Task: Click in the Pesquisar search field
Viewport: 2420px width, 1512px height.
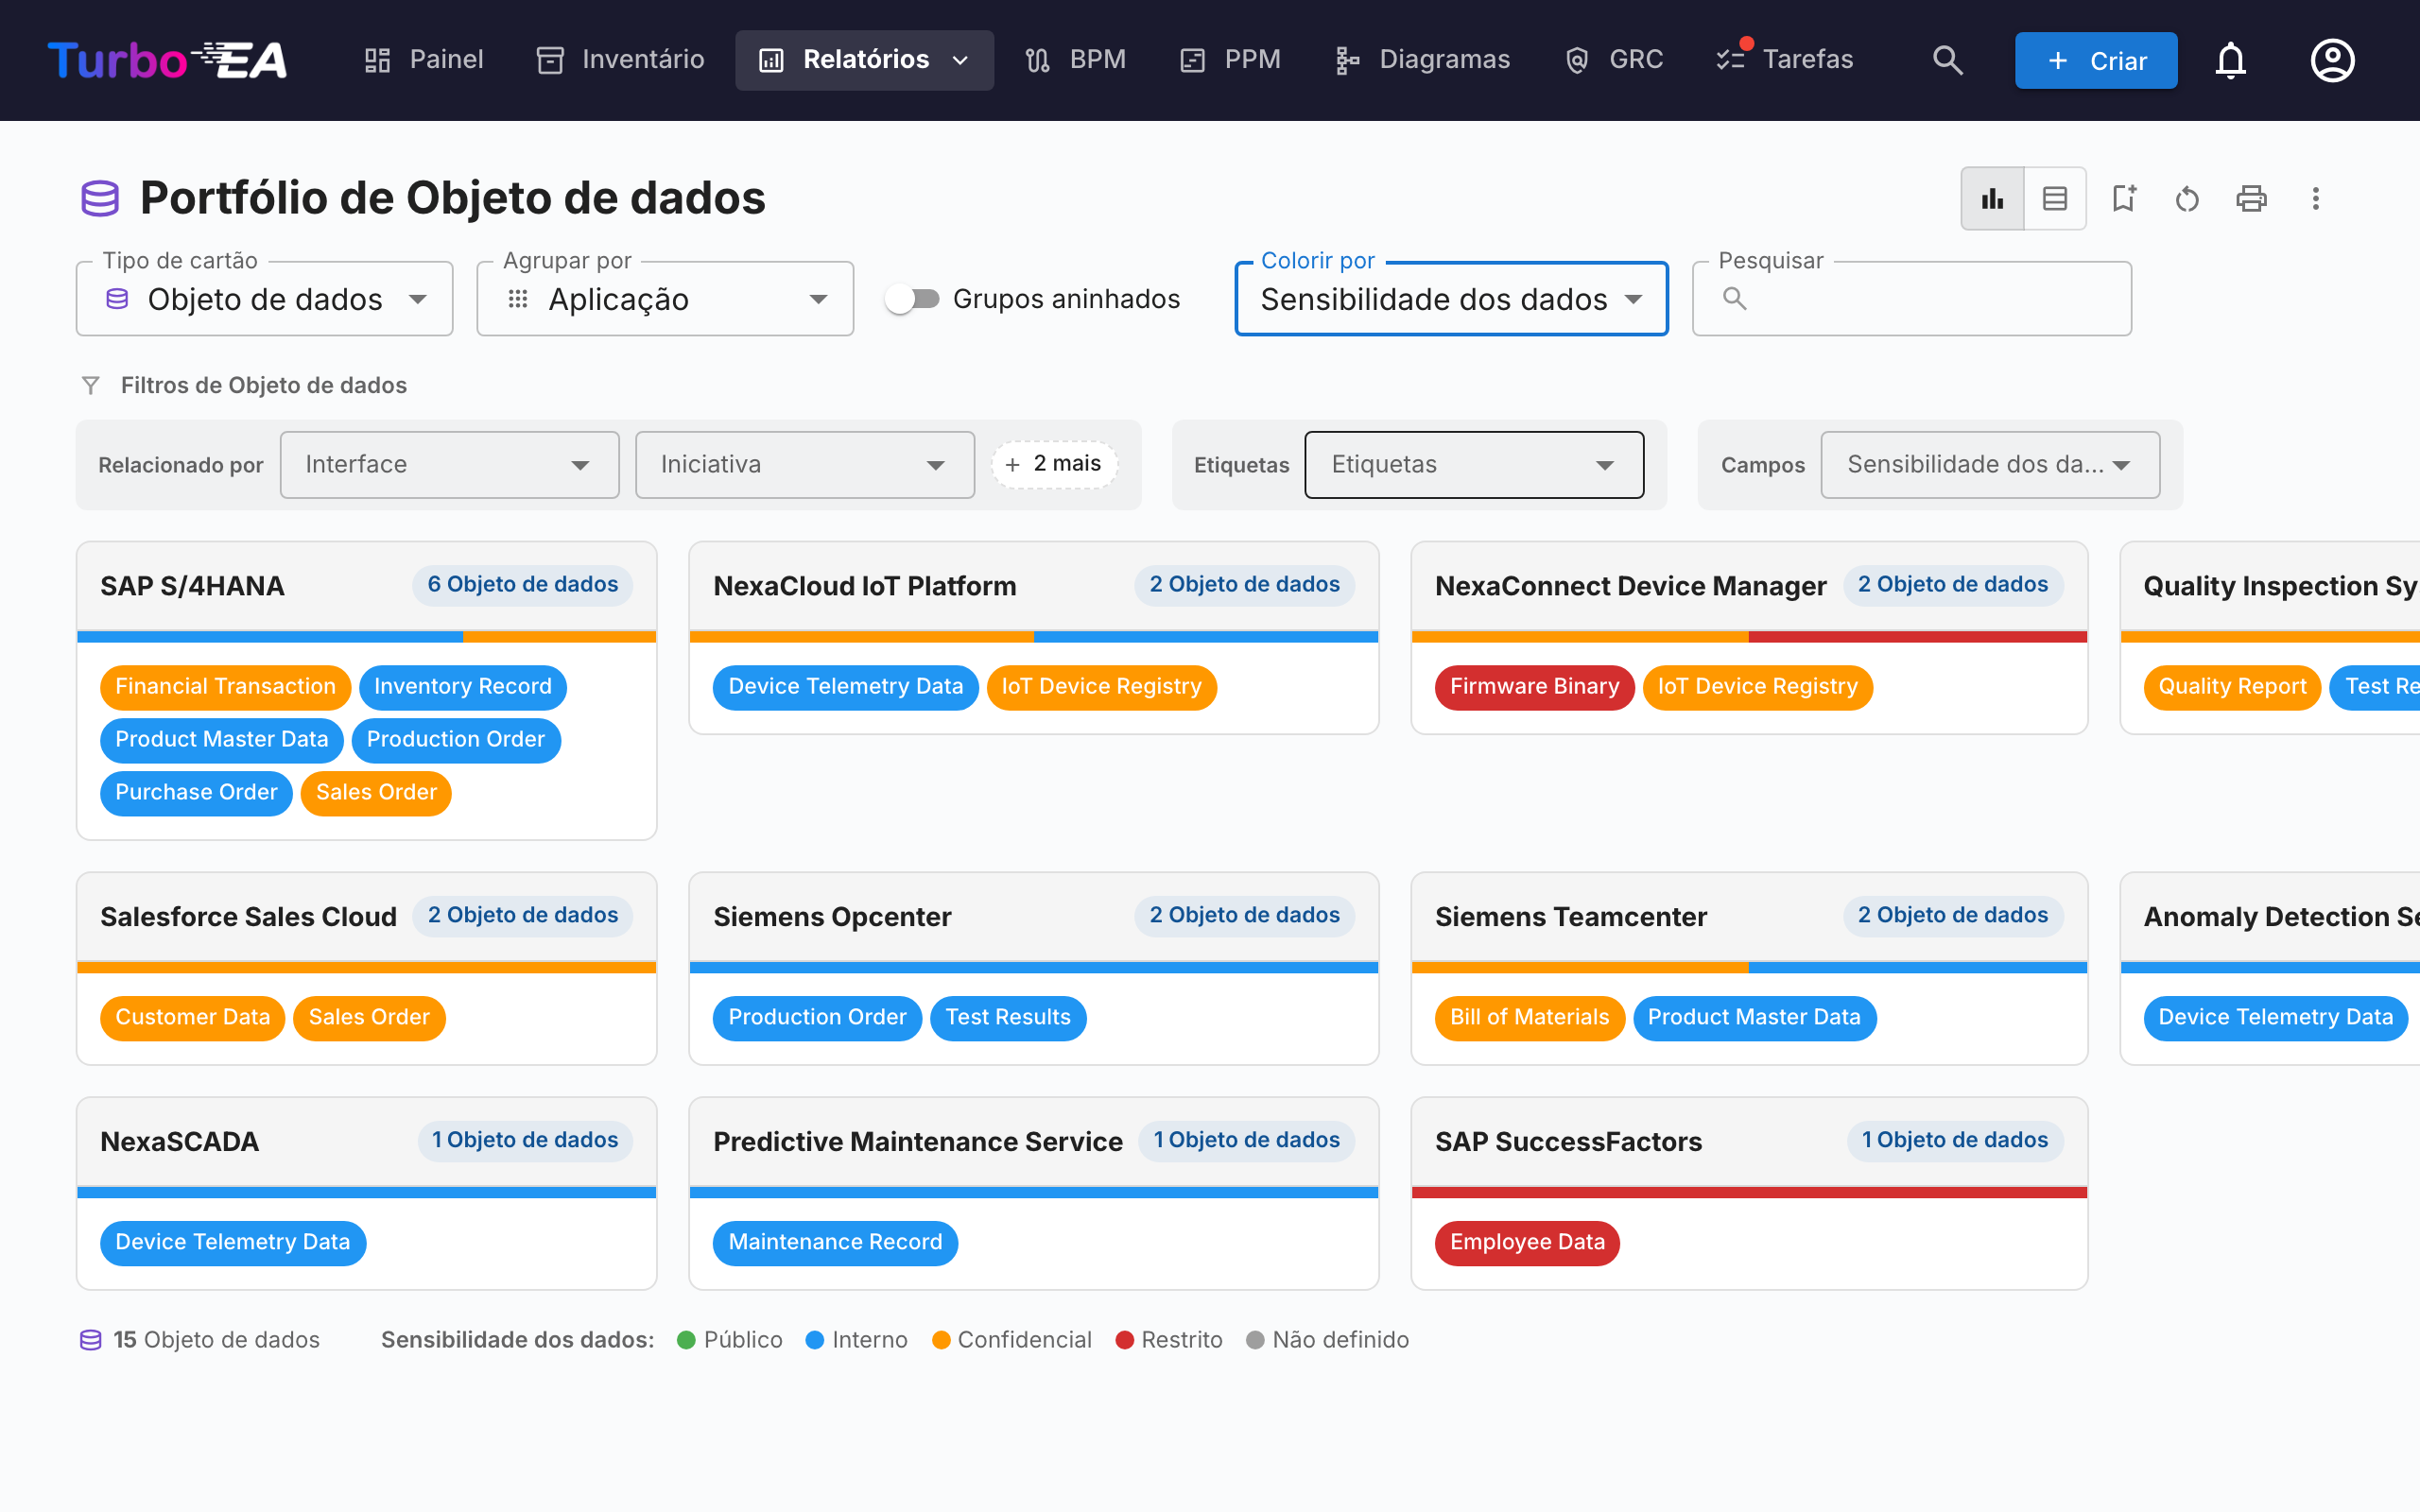Action: [x=1911, y=298]
